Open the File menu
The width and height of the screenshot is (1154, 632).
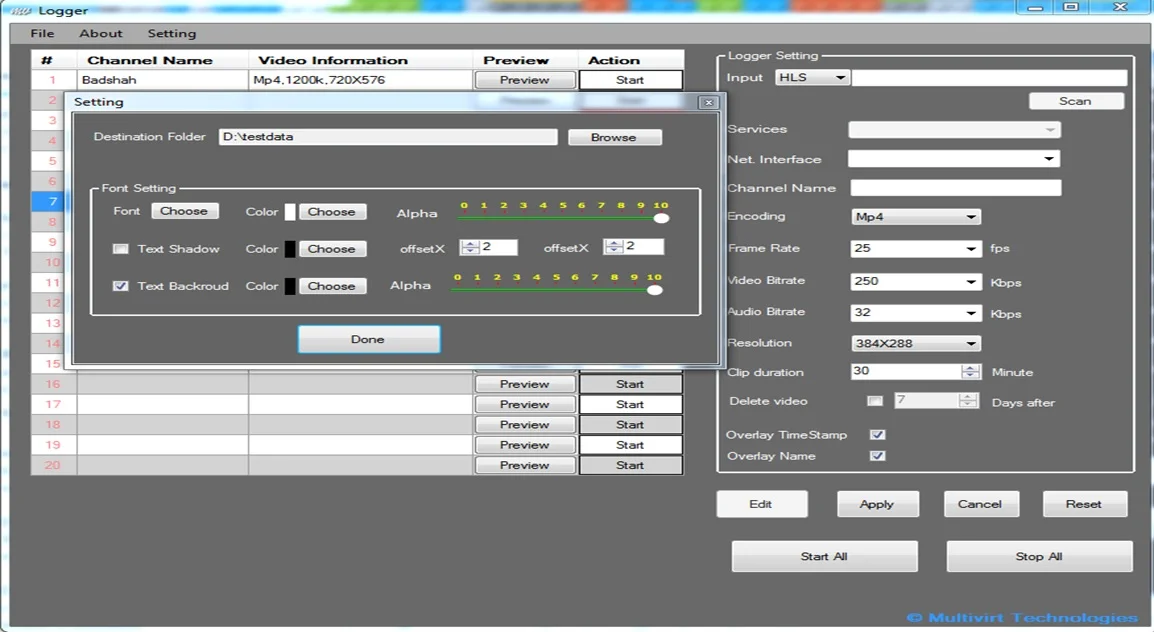point(42,33)
